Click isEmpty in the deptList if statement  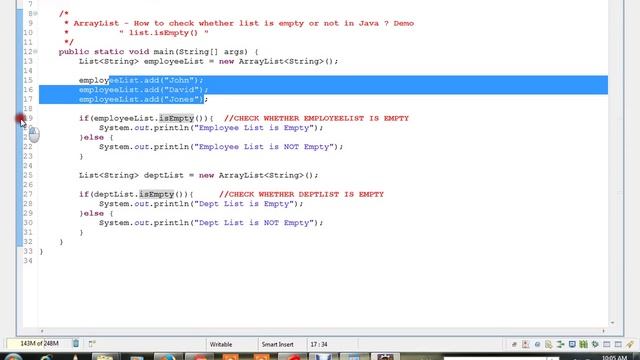pos(157,194)
